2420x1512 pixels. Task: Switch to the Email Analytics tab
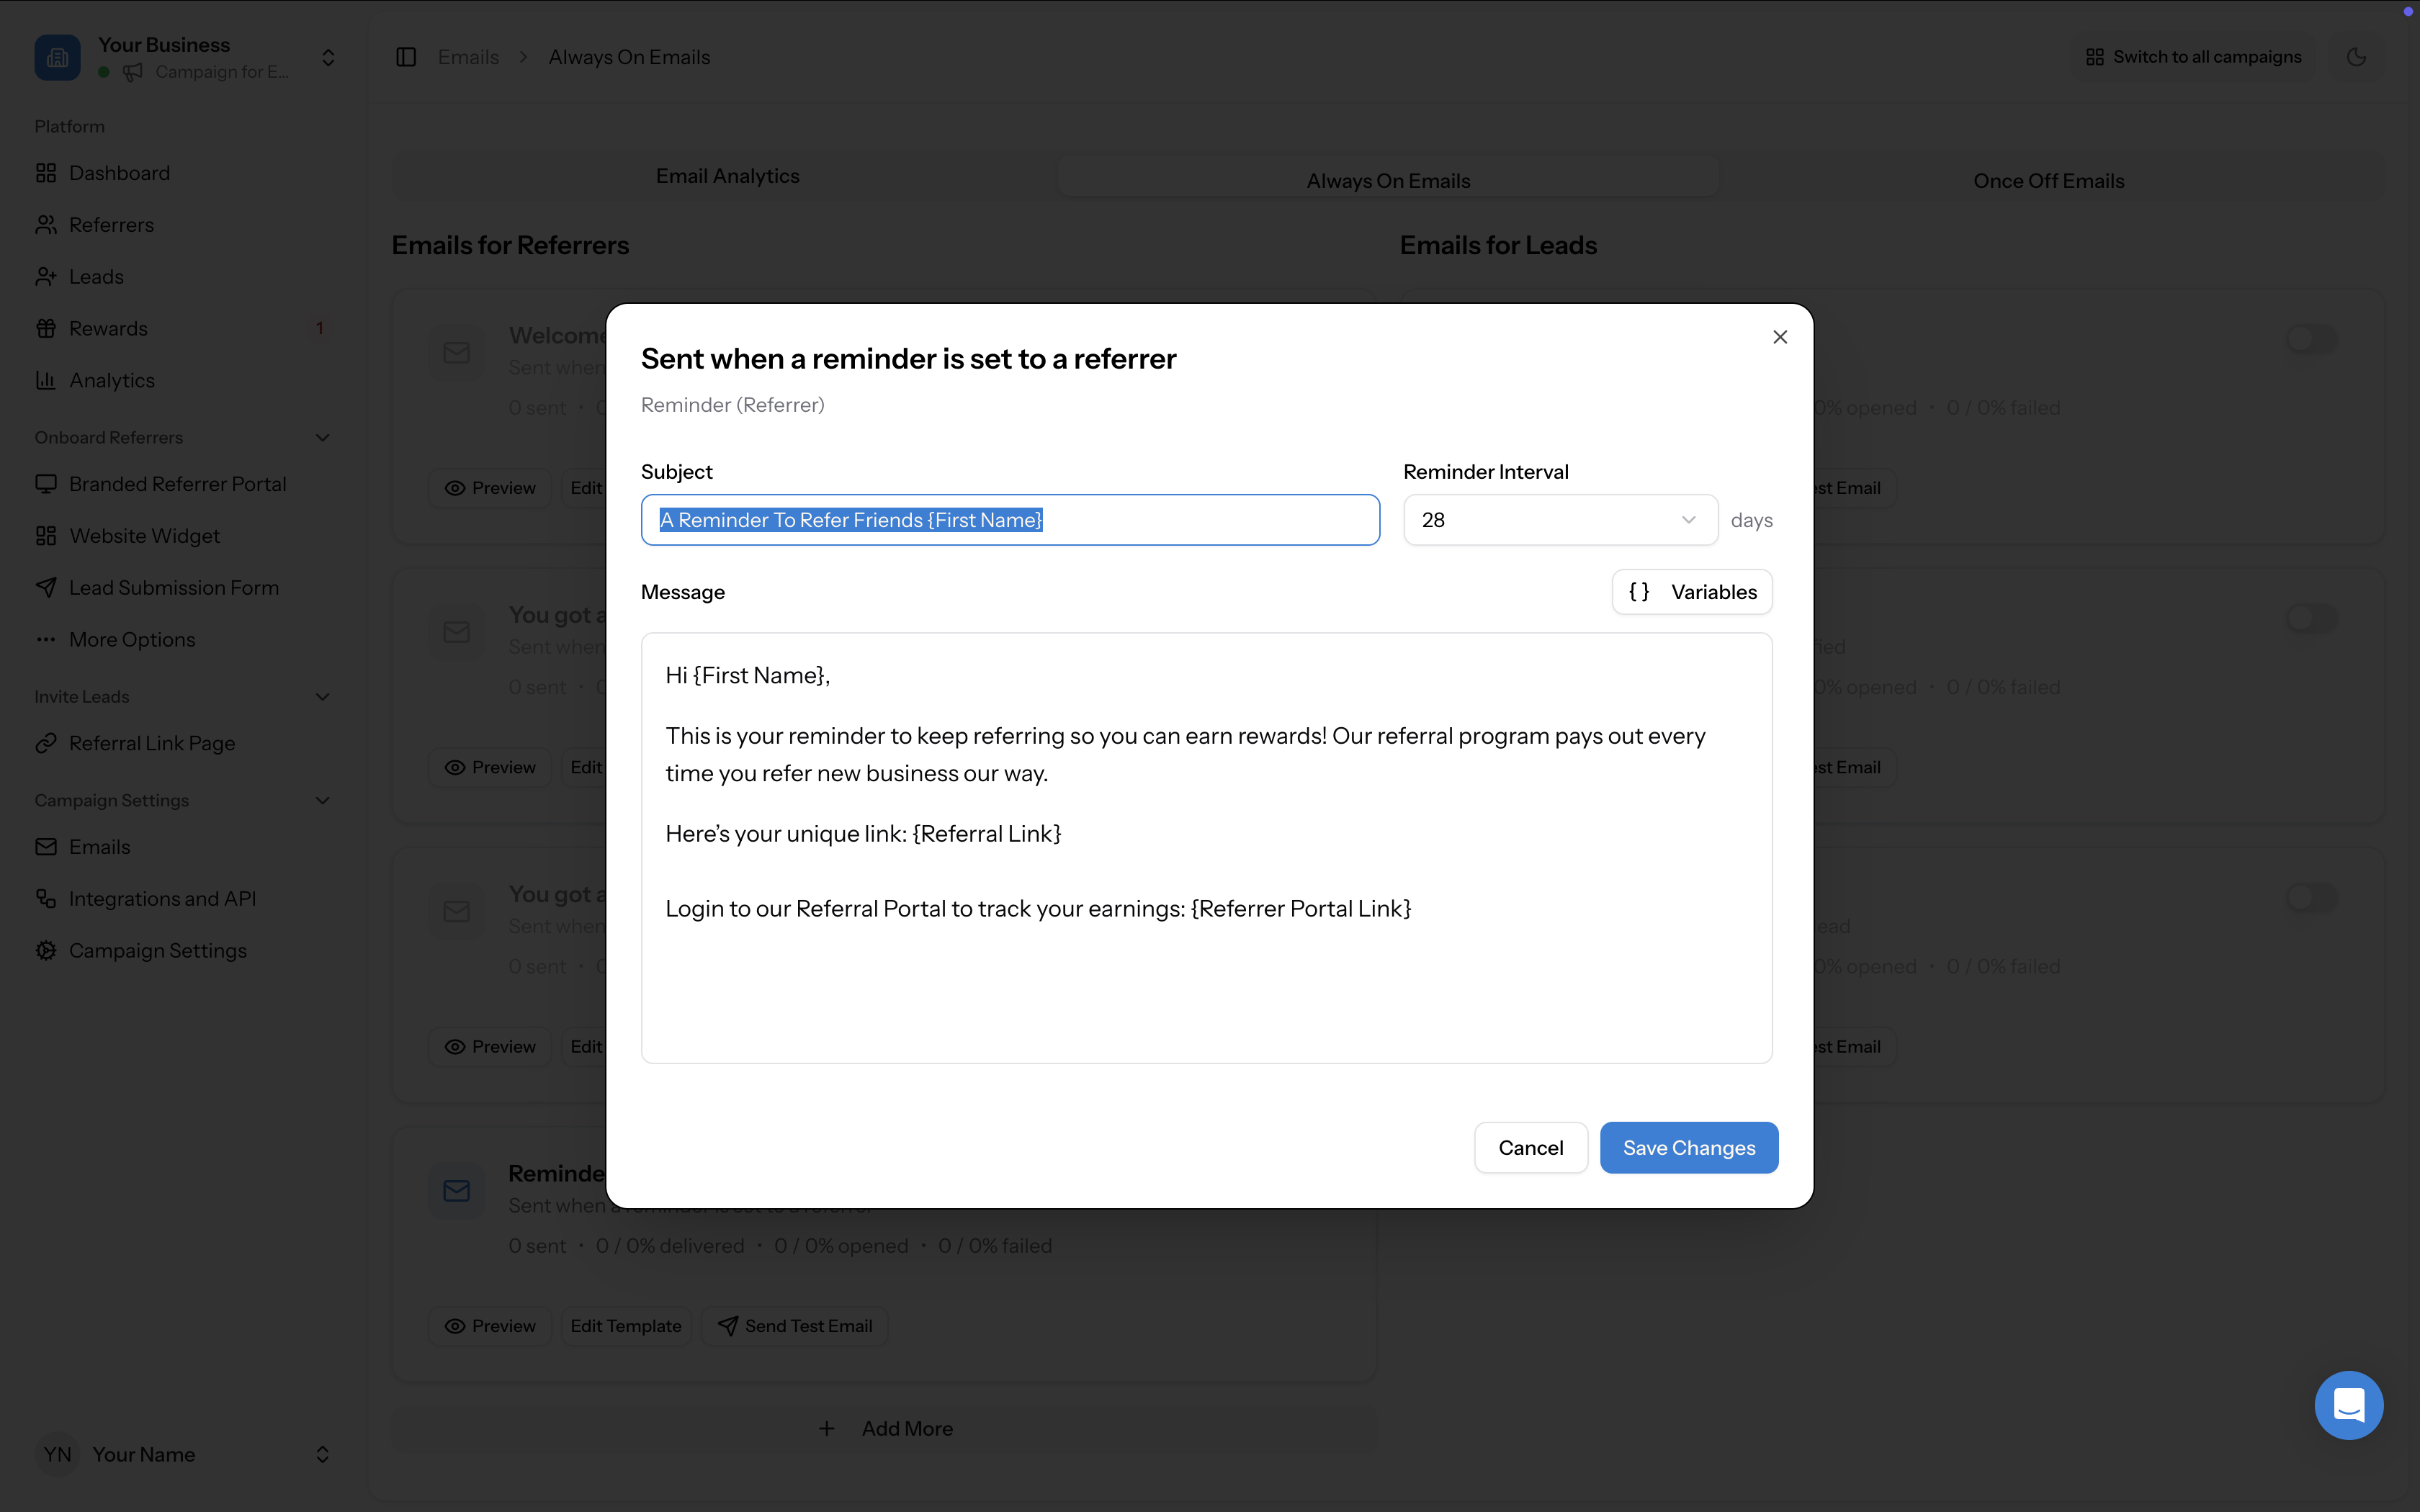[x=727, y=175]
